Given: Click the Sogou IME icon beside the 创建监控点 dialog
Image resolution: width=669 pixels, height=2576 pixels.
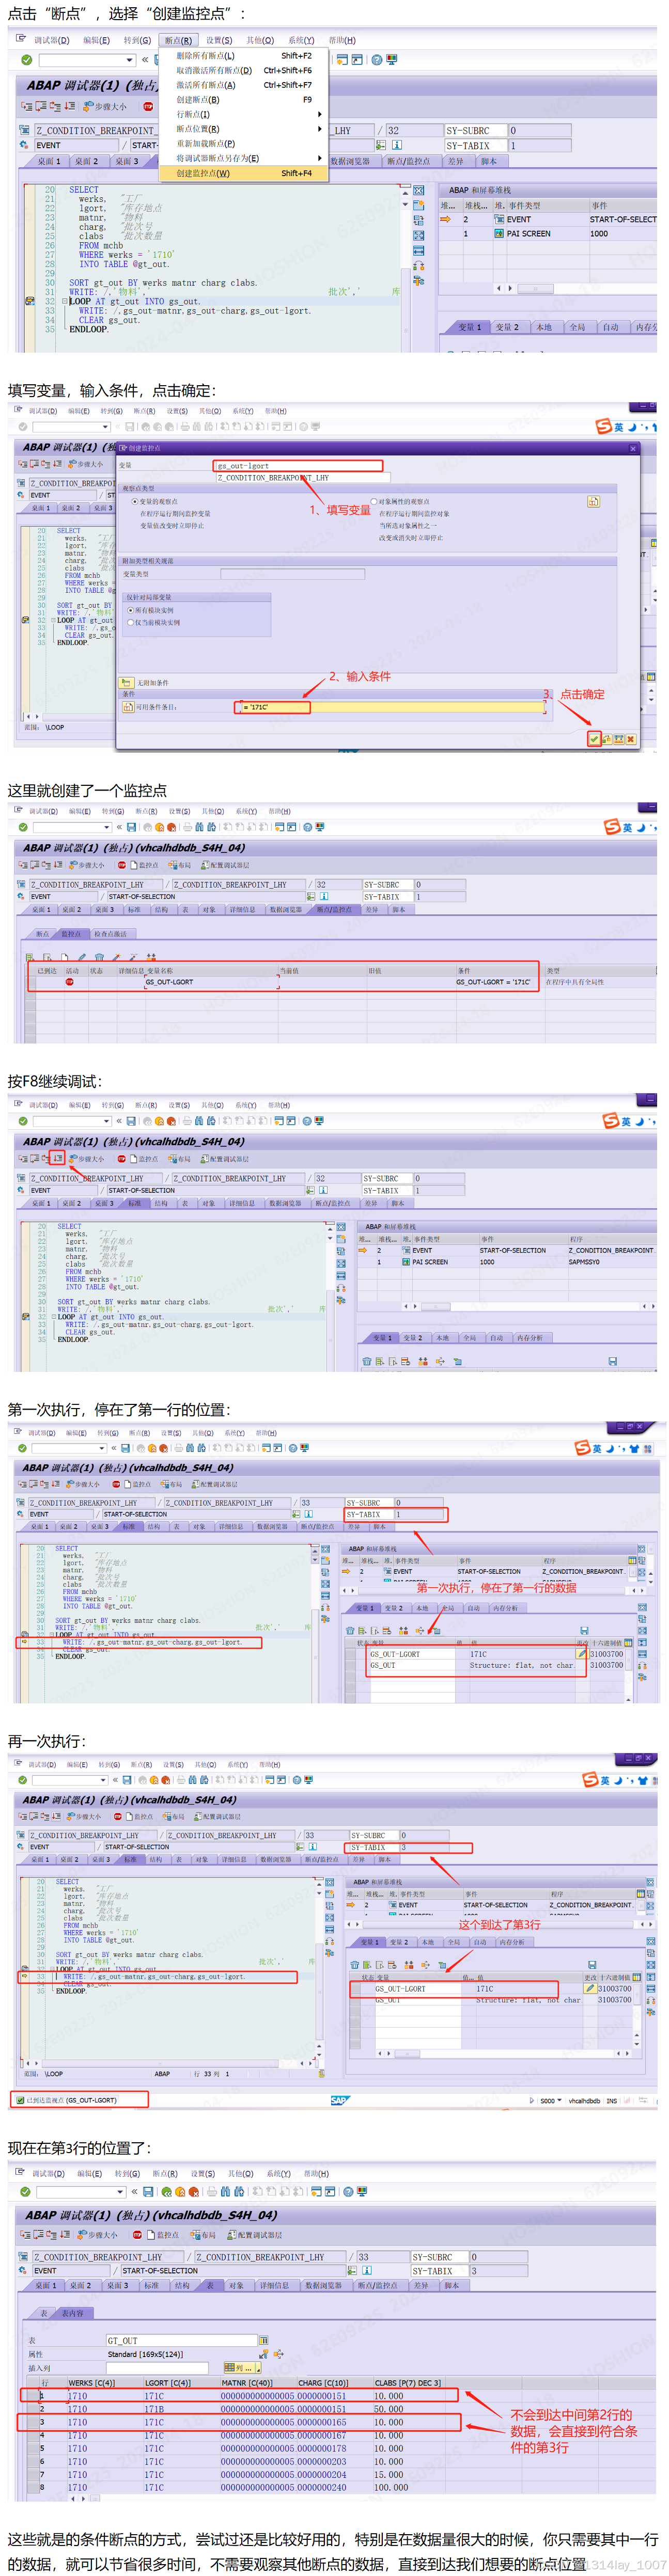Looking at the screenshot, I should pos(603,426).
